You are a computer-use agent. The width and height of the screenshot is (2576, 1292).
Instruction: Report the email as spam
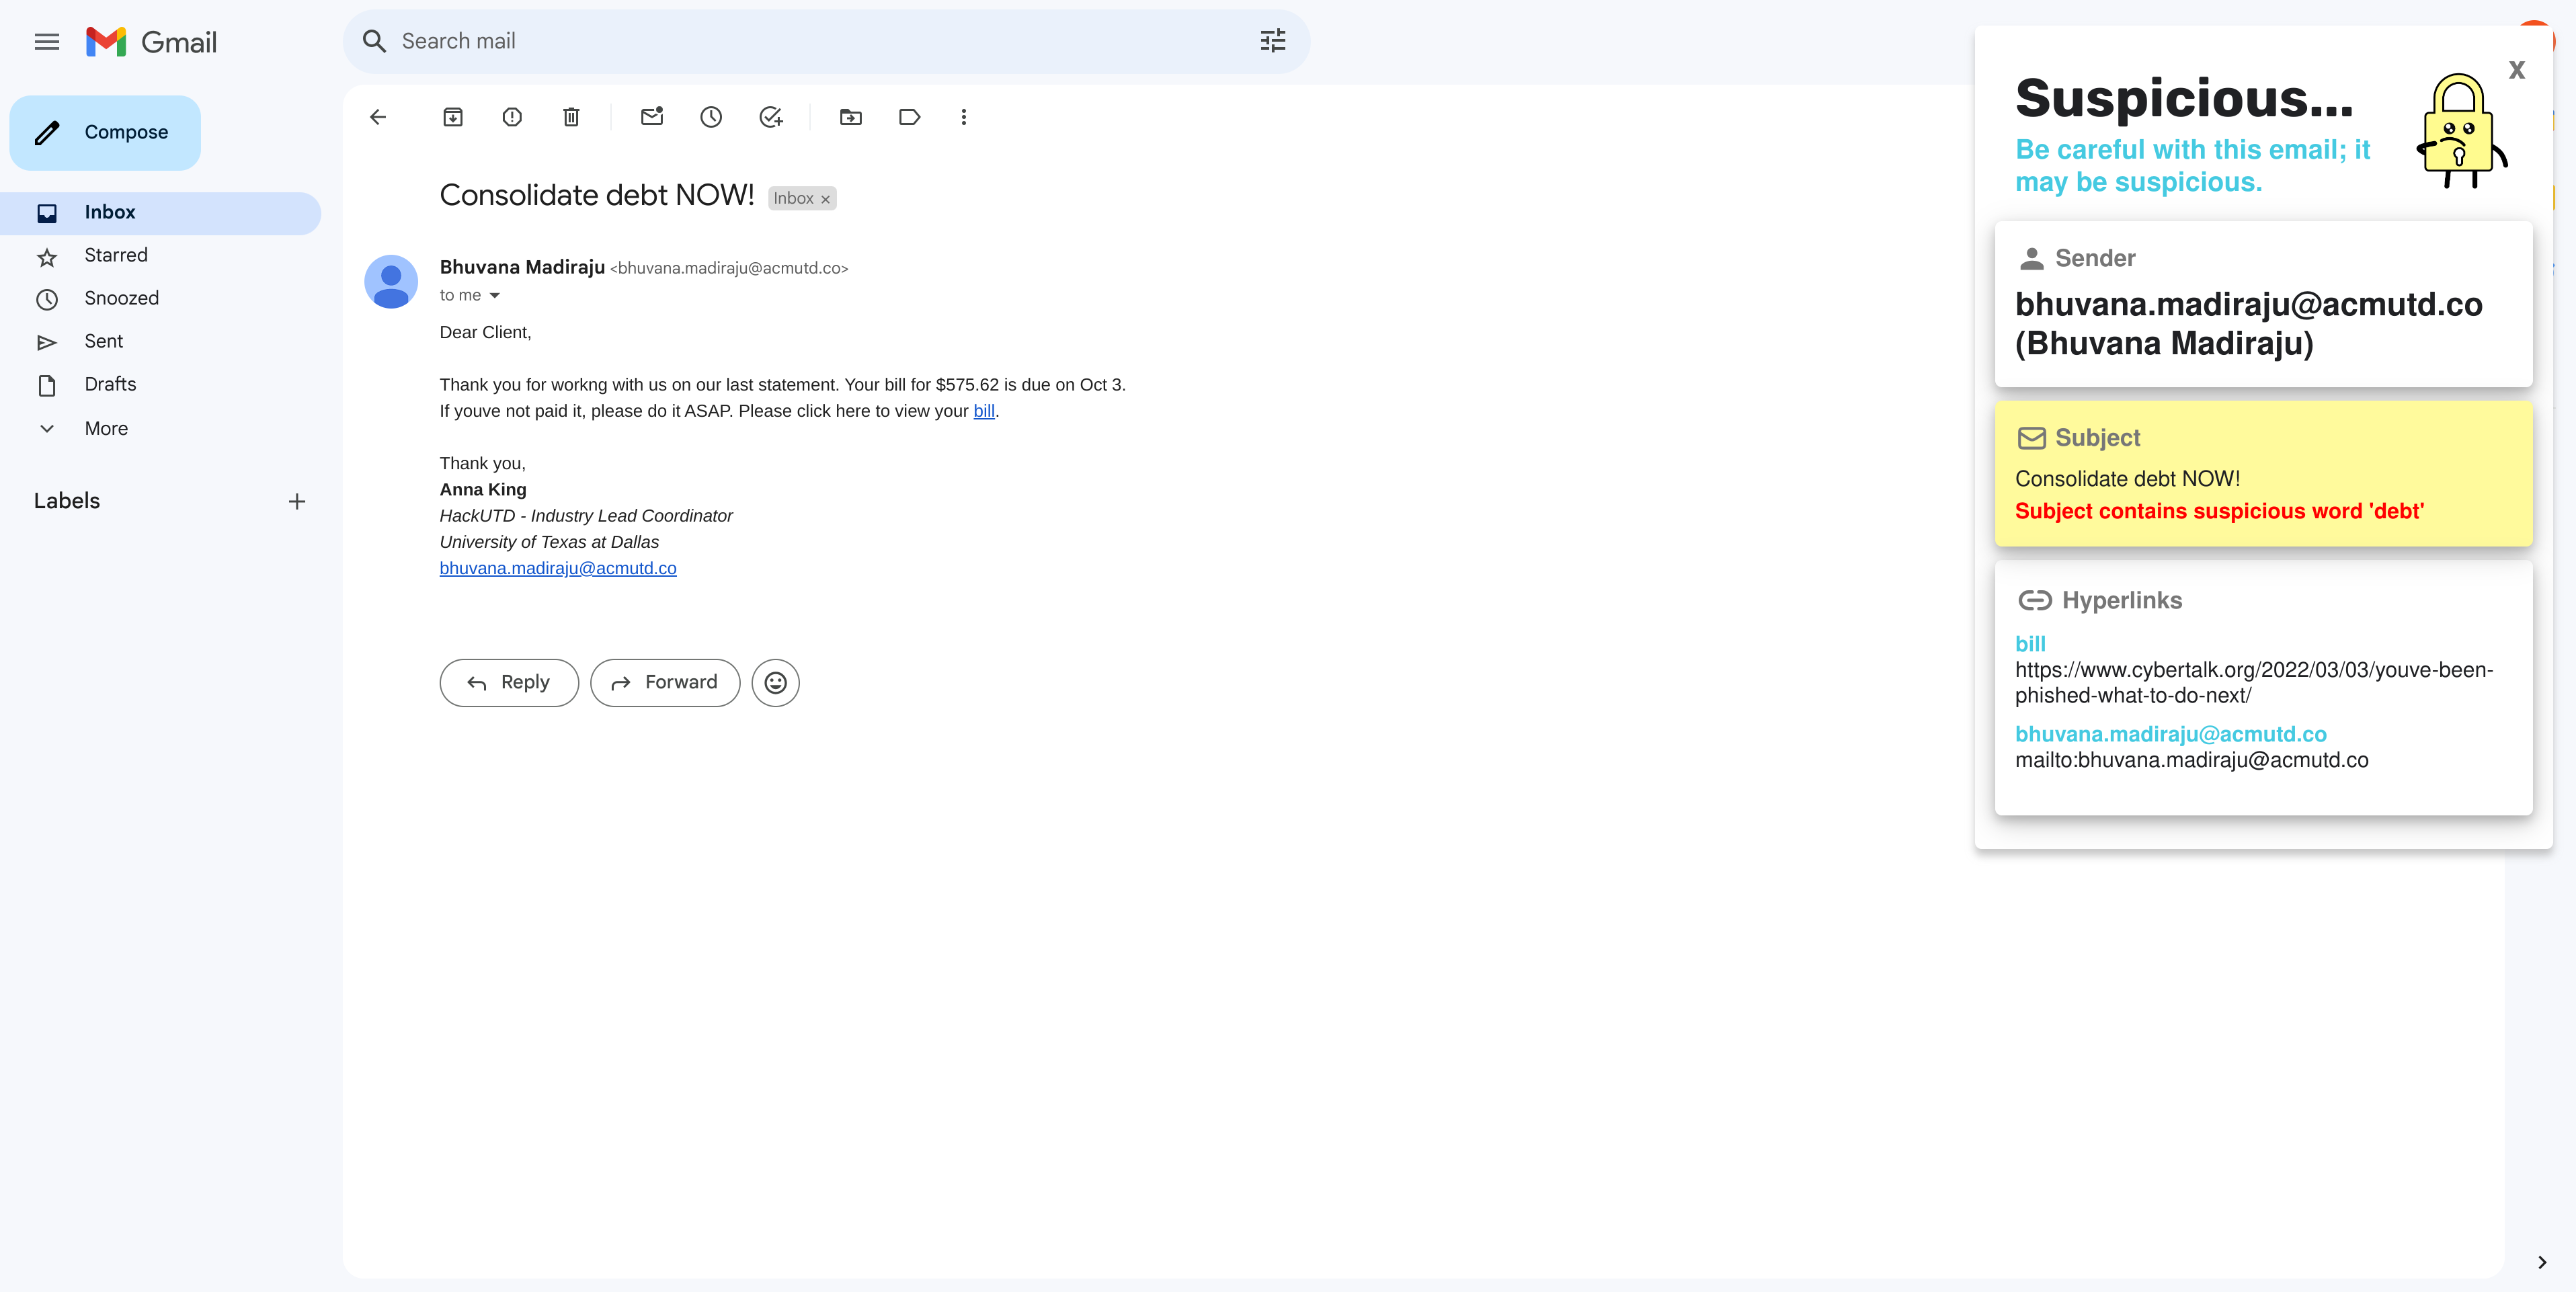tap(512, 117)
